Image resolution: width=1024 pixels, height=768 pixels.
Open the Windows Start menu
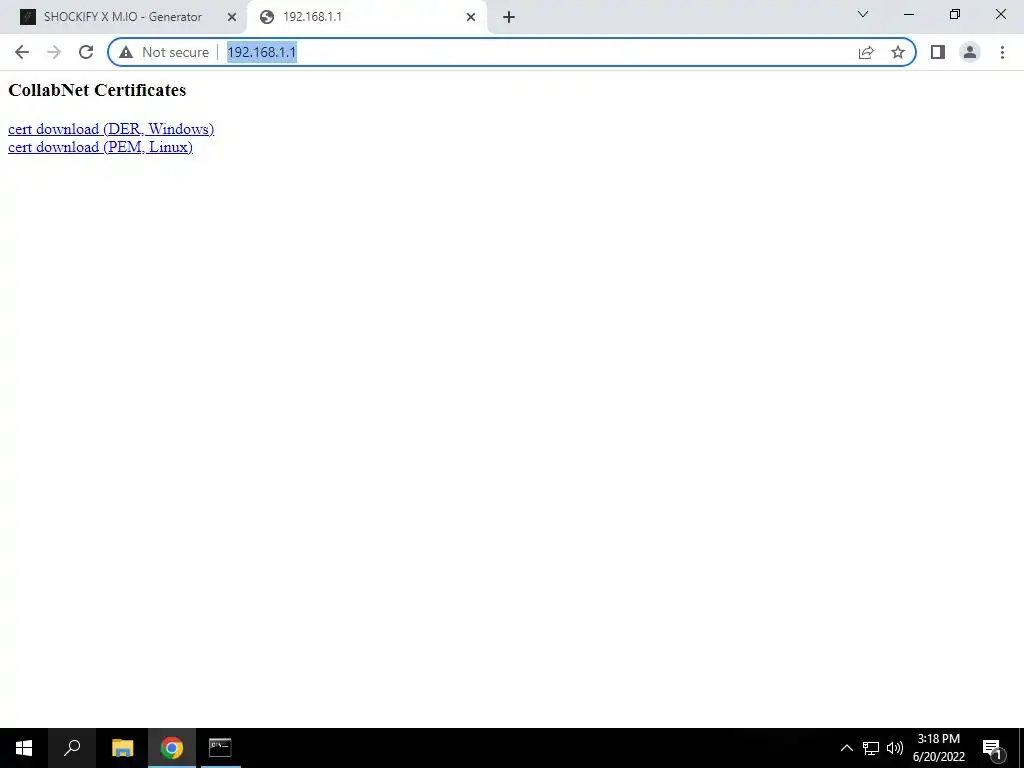pos(24,748)
